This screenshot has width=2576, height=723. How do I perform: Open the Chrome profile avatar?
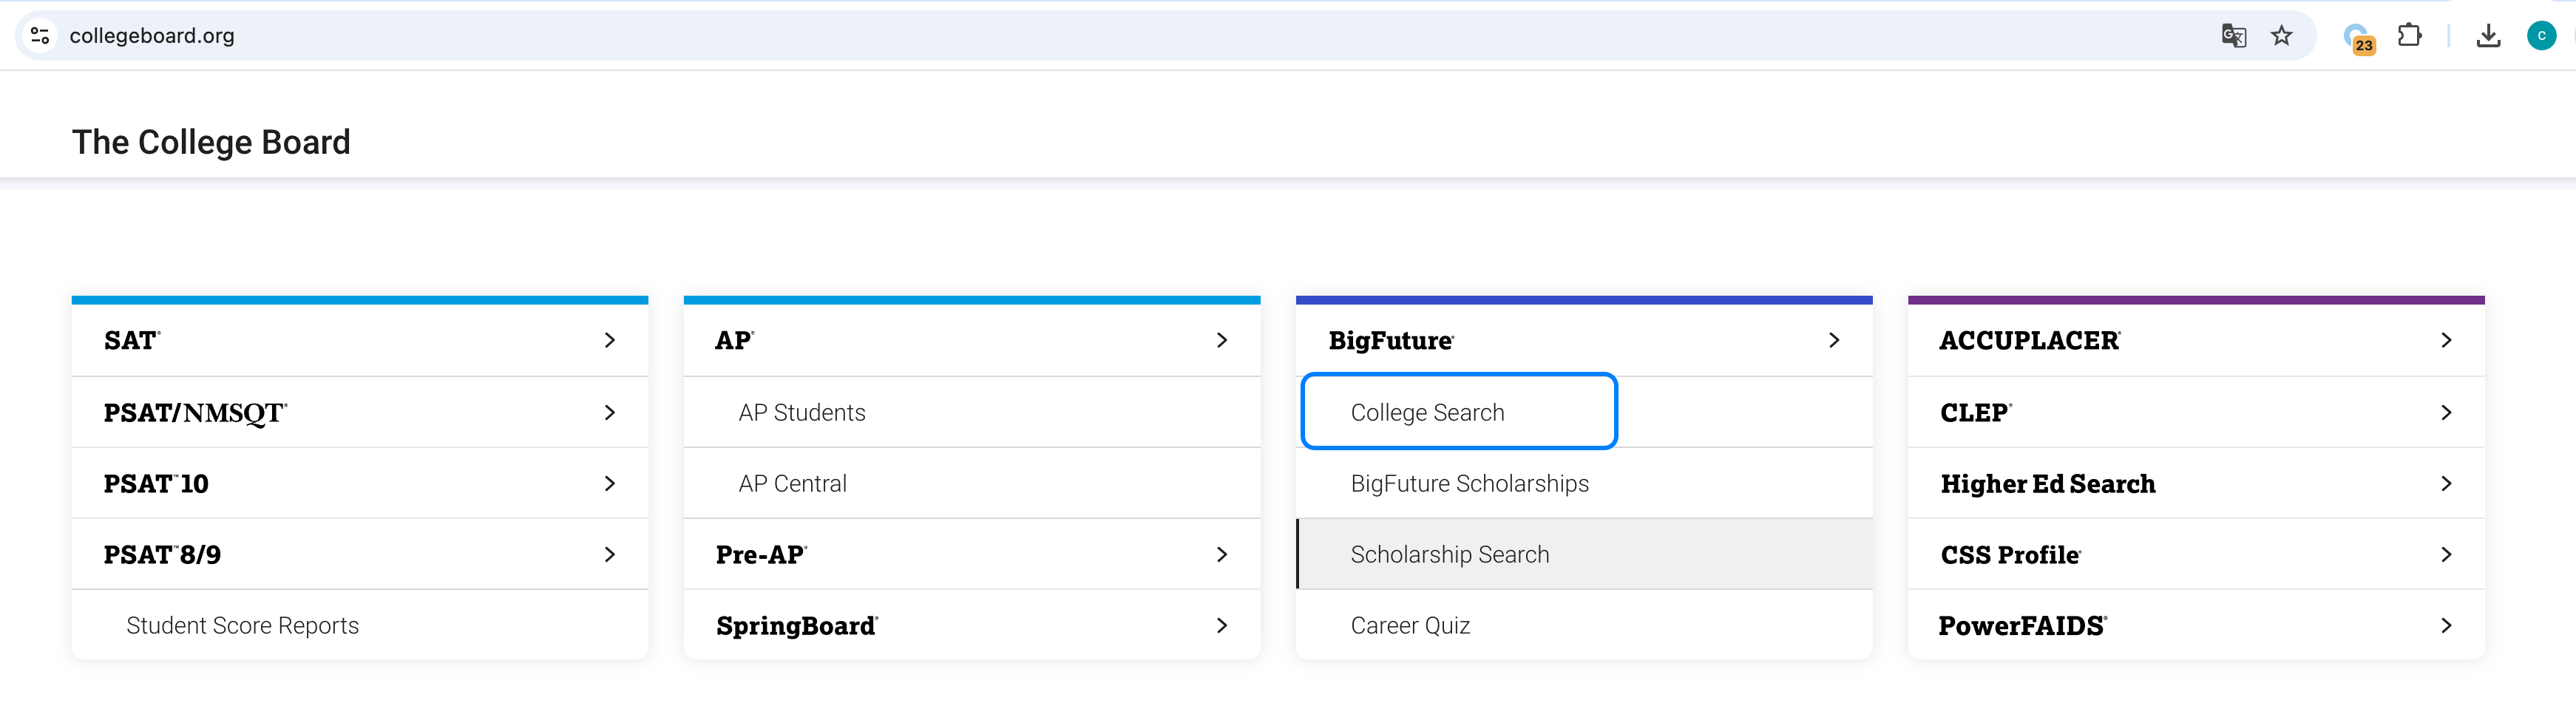[x=2541, y=36]
